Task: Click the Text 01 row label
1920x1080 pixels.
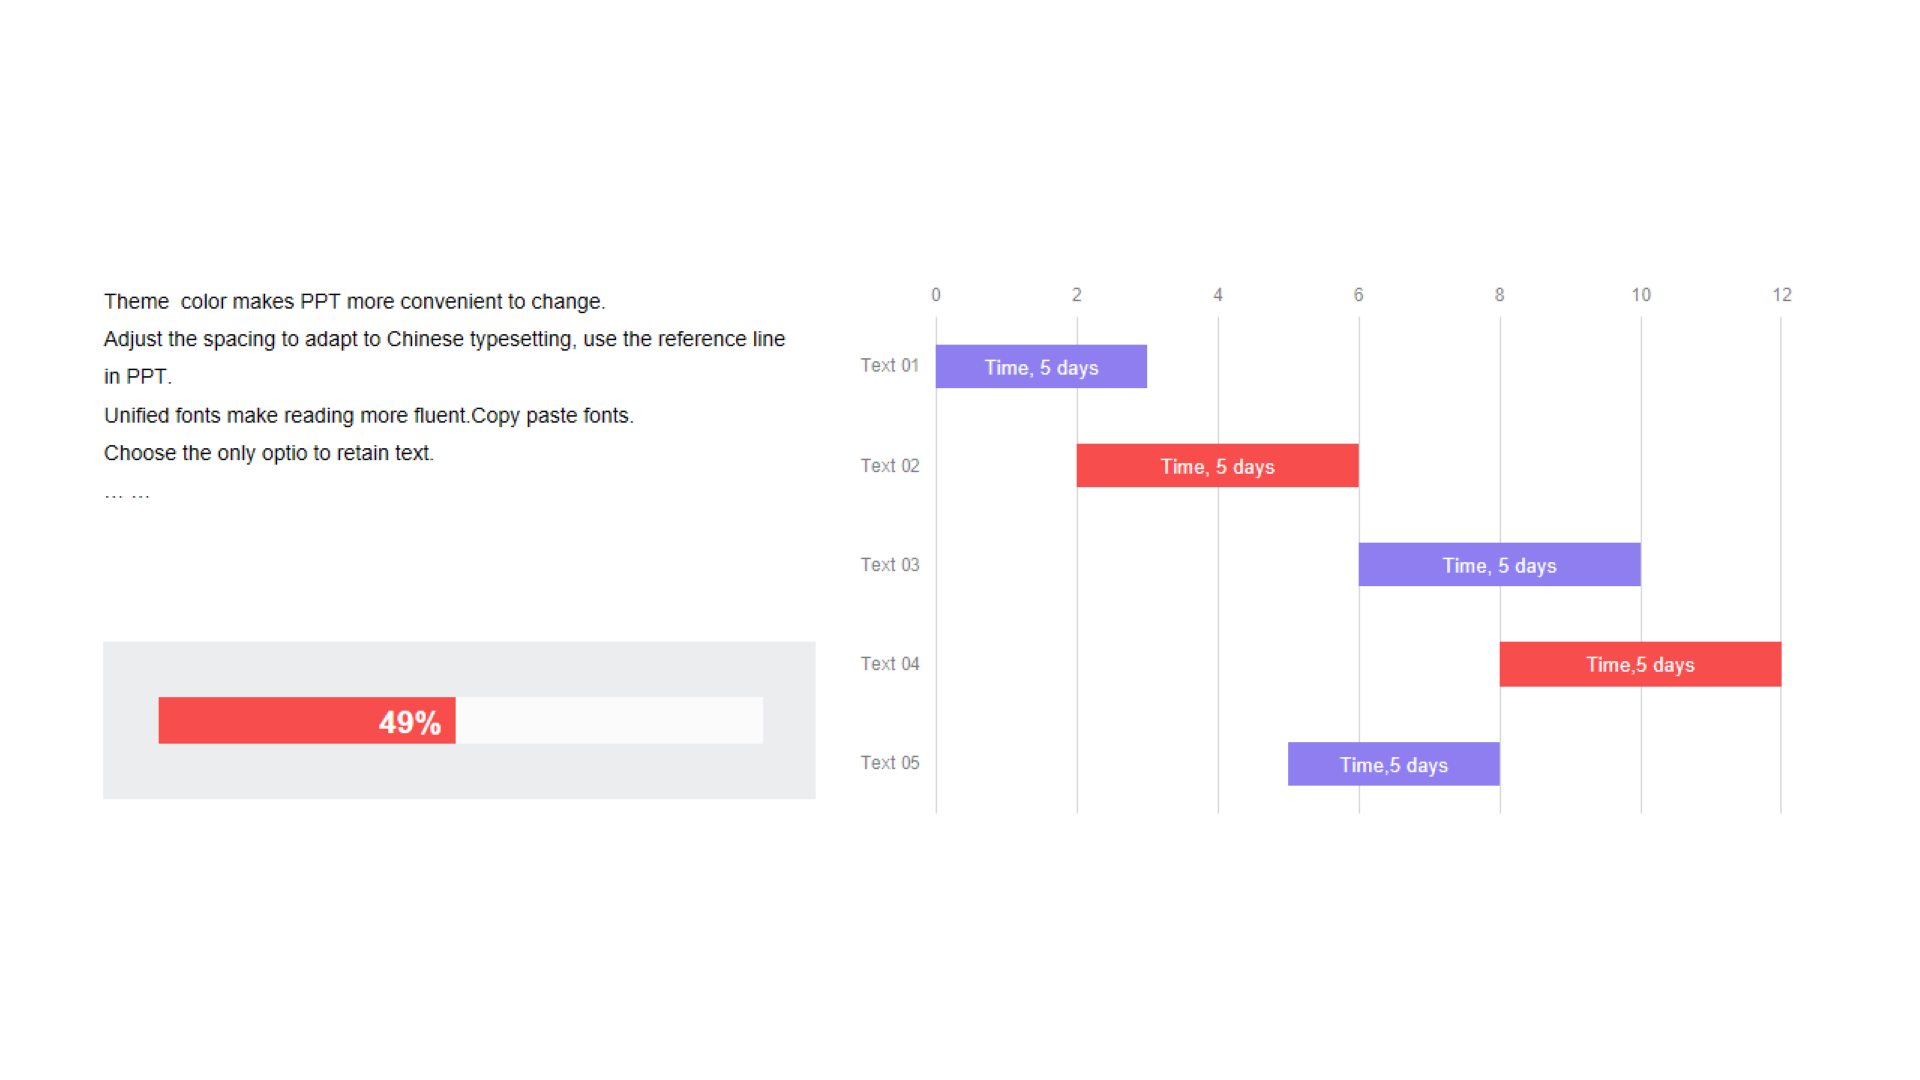Action: [889, 366]
